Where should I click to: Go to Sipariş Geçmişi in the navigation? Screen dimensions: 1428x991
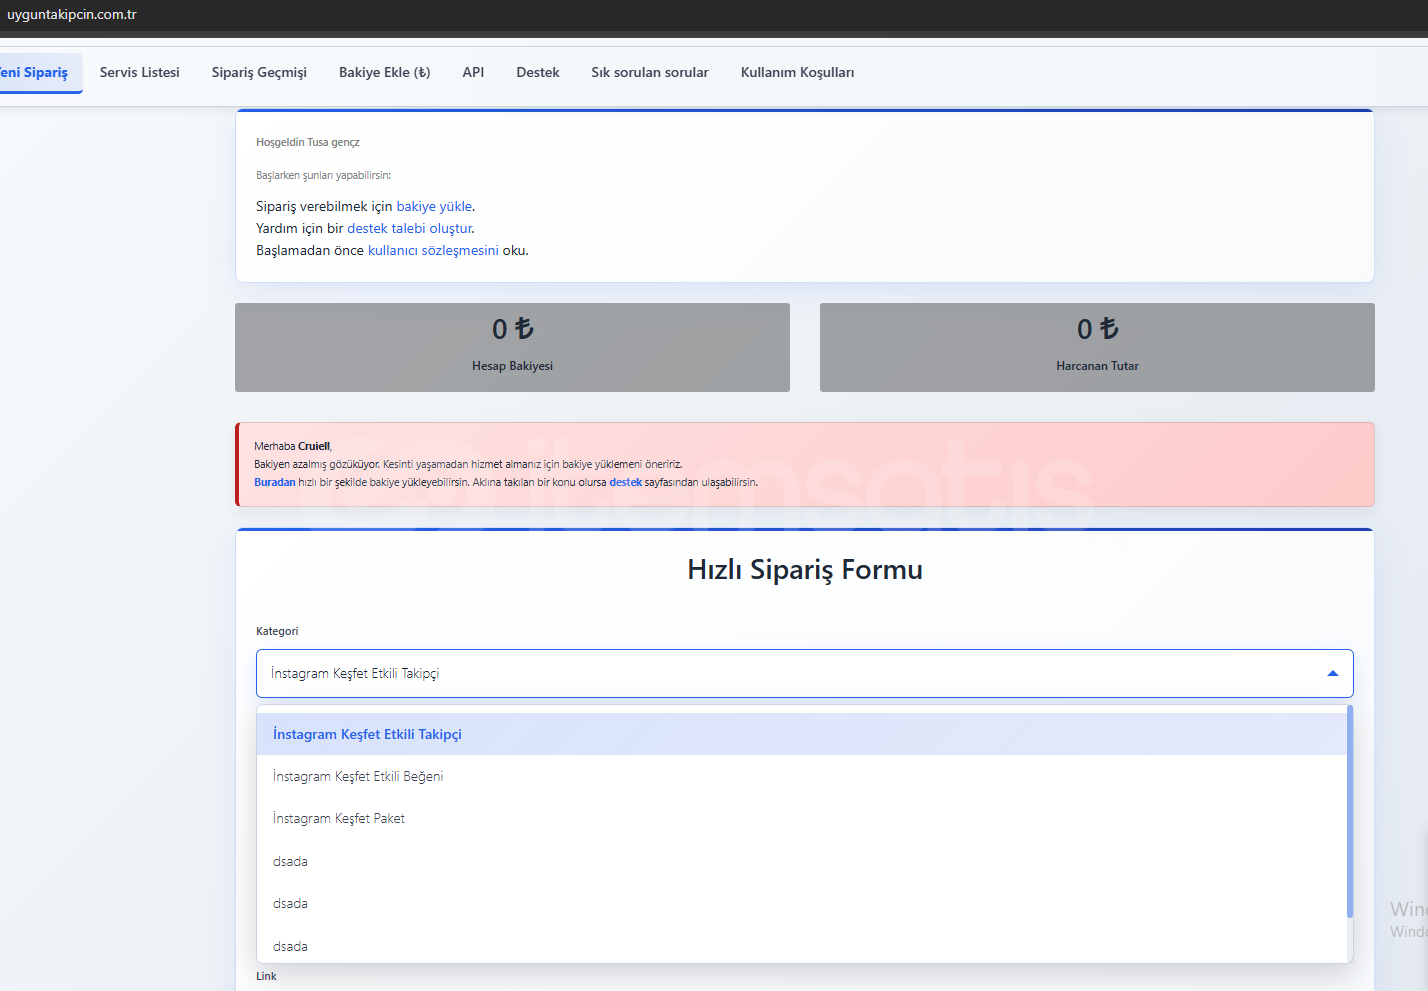(x=259, y=73)
